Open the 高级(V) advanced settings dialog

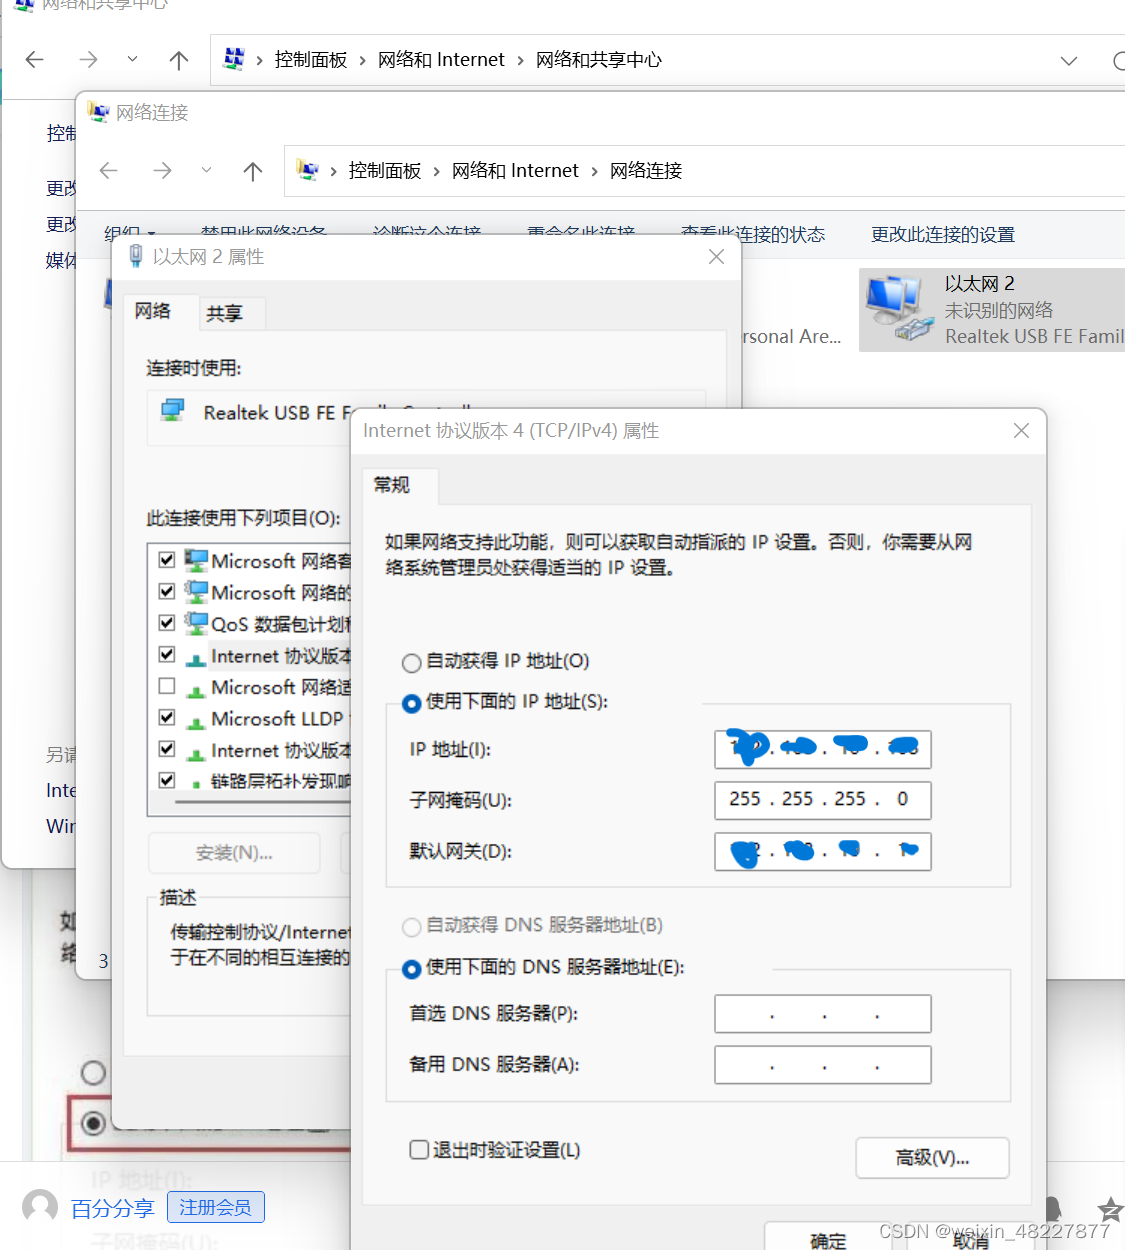[x=931, y=1157]
